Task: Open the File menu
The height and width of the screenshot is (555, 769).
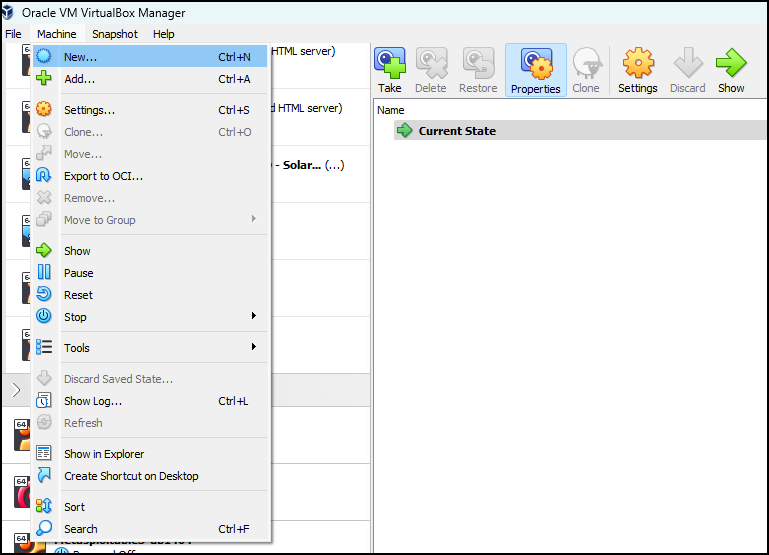Action: pos(13,34)
